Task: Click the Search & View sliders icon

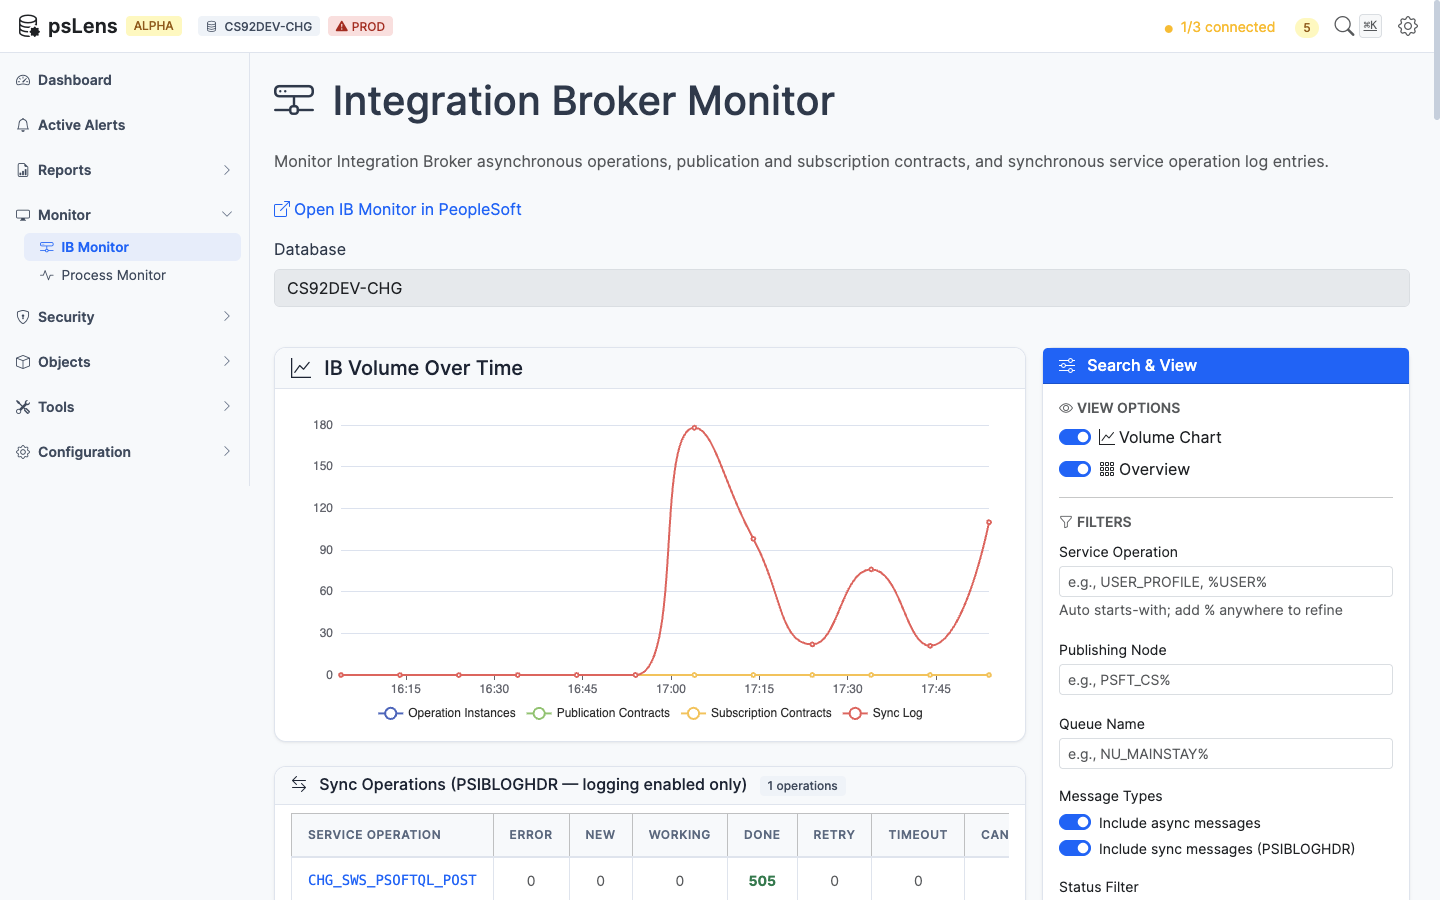Action: click(1067, 366)
